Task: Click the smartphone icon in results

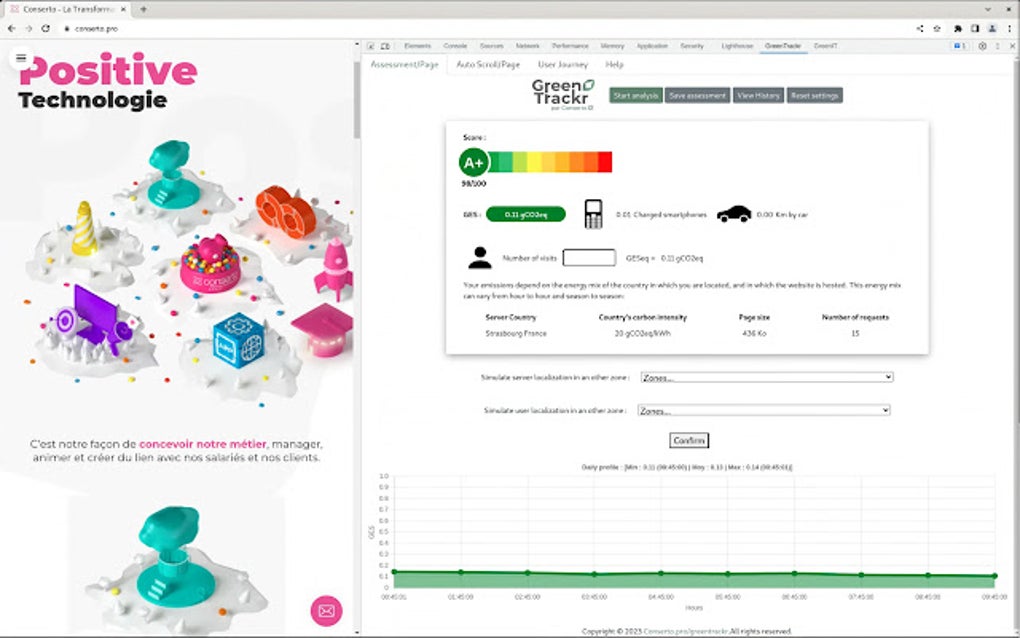Action: click(593, 214)
